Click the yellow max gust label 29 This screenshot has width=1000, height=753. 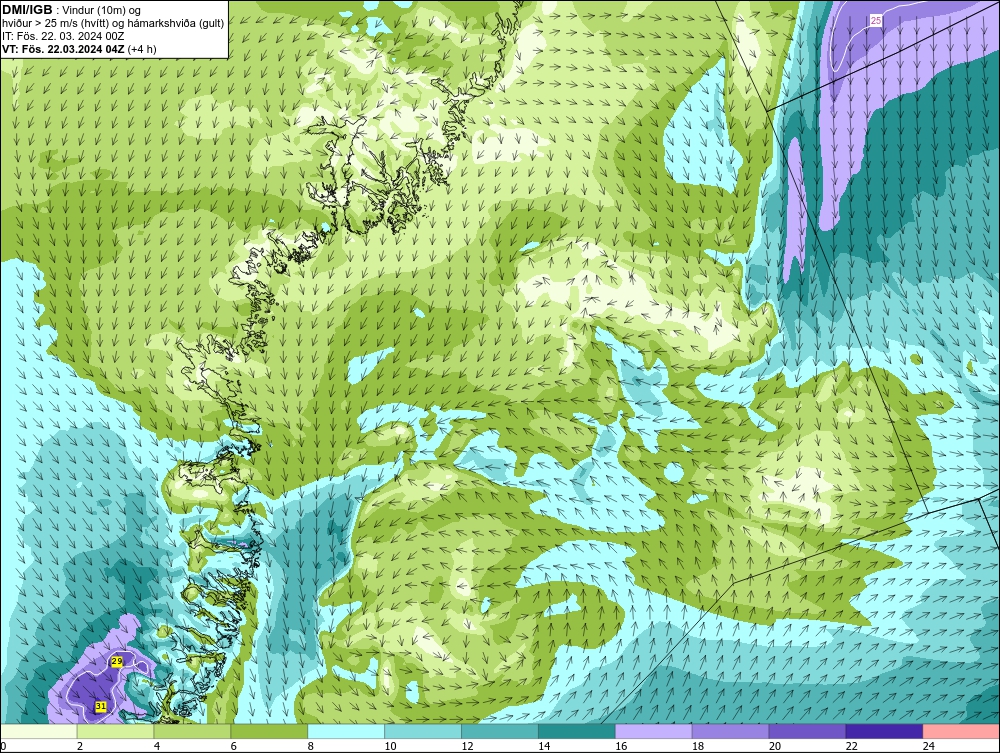click(117, 662)
